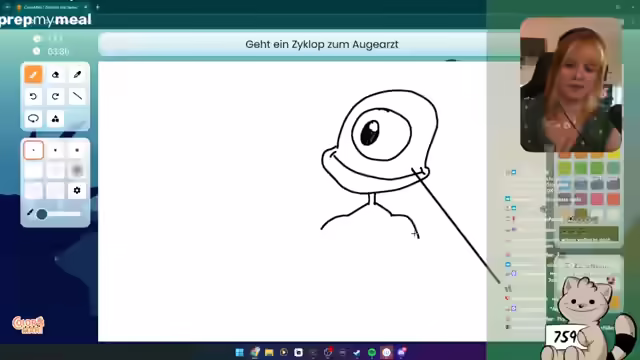Image resolution: width=640 pixels, height=360 pixels.
Task: Open File Explorer from the taskbar
Action: coord(269,352)
